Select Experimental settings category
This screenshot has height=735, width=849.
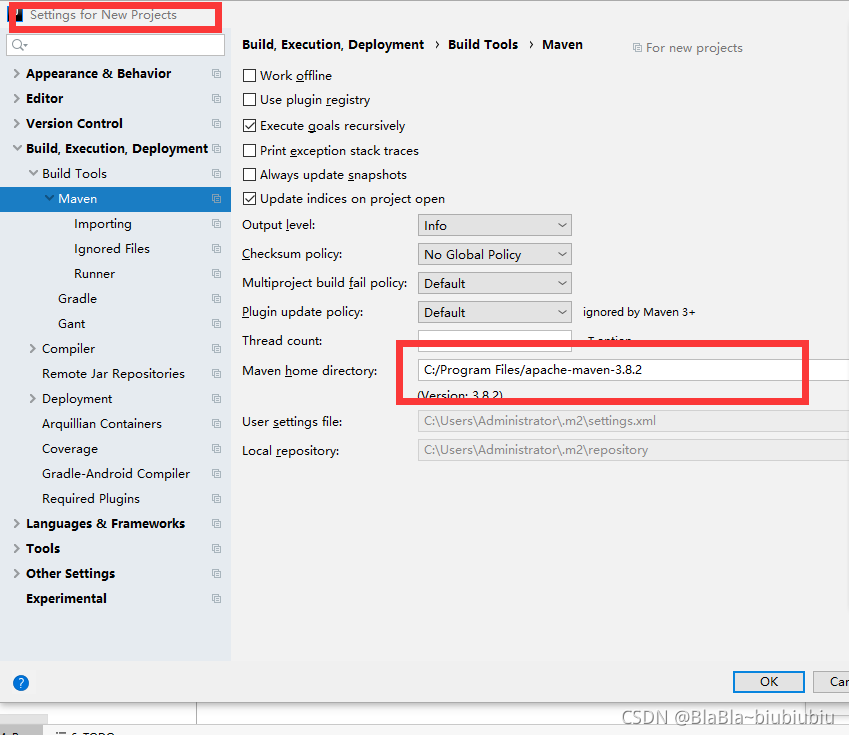point(66,599)
